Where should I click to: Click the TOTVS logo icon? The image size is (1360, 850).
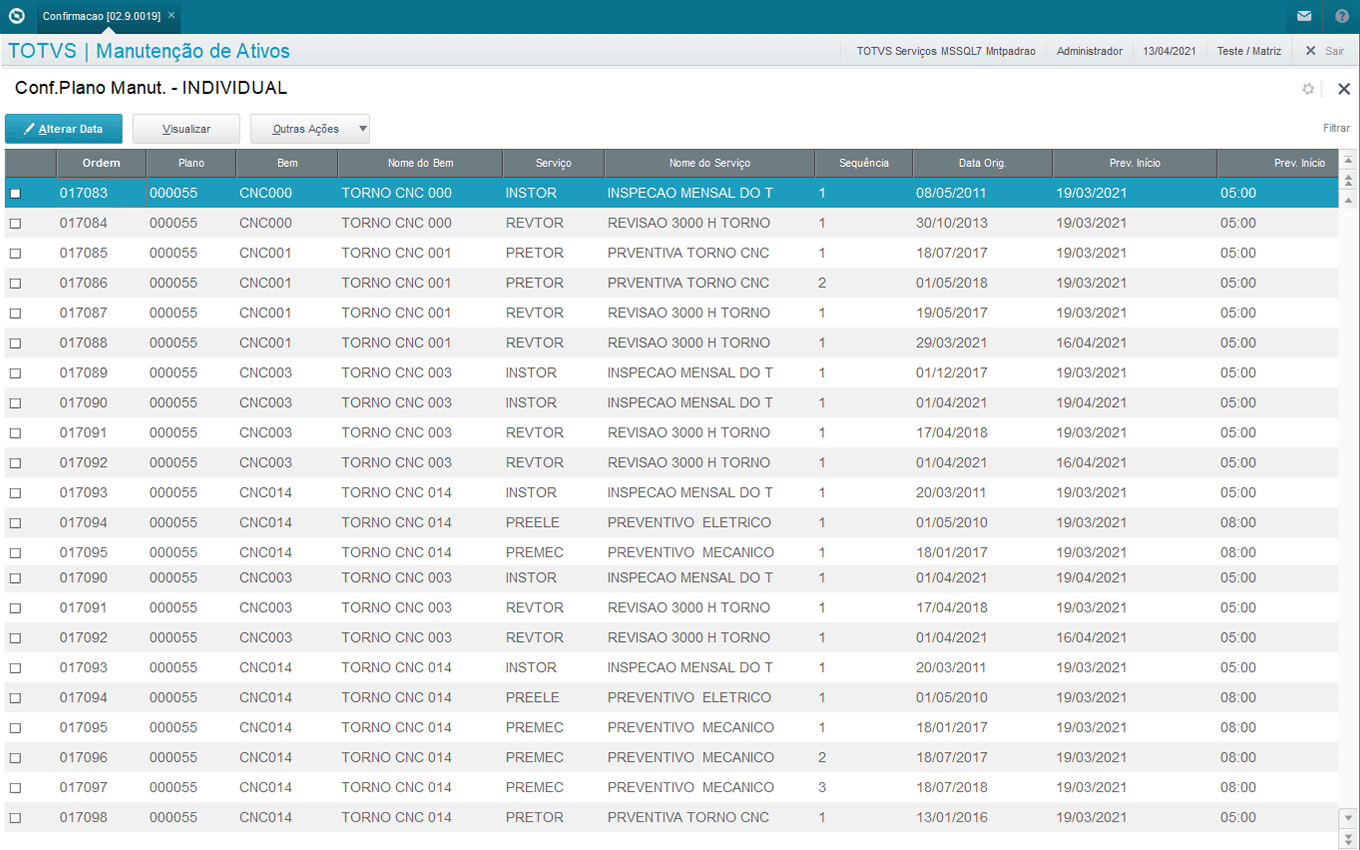pyautogui.click(x=16, y=16)
